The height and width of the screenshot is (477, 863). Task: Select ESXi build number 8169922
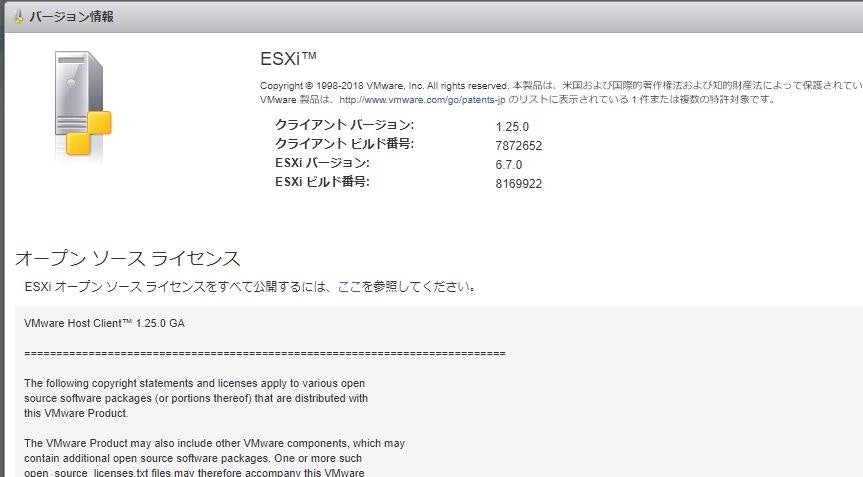(518, 184)
